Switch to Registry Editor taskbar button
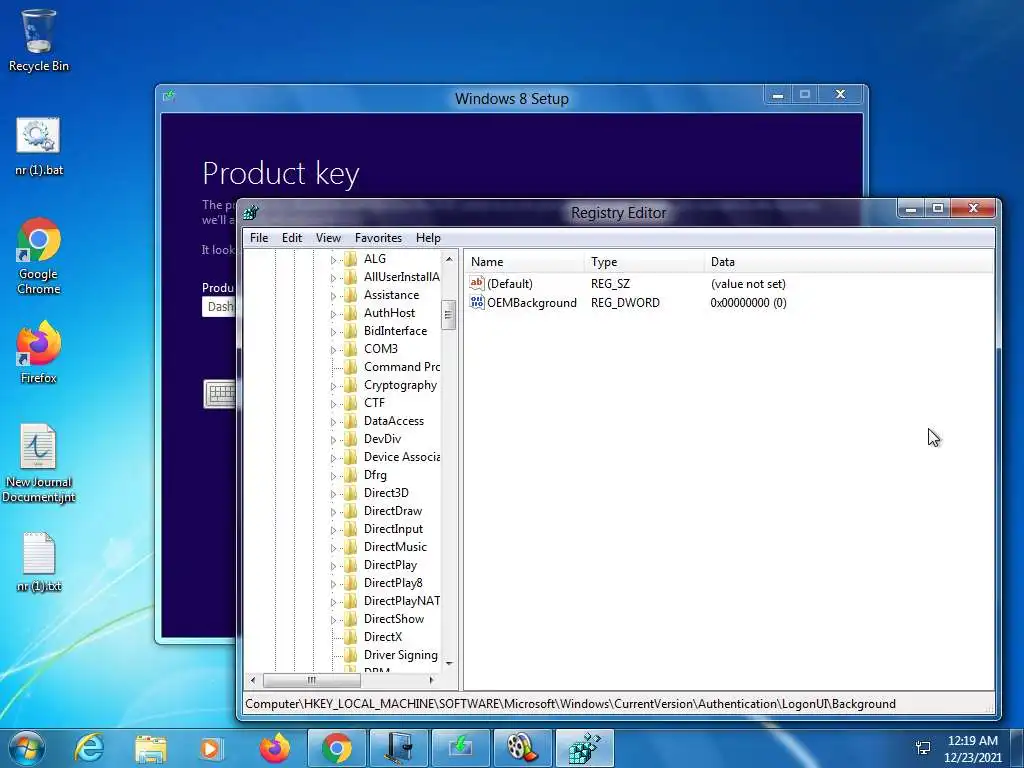Viewport: 1024px width, 768px height. click(584, 748)
